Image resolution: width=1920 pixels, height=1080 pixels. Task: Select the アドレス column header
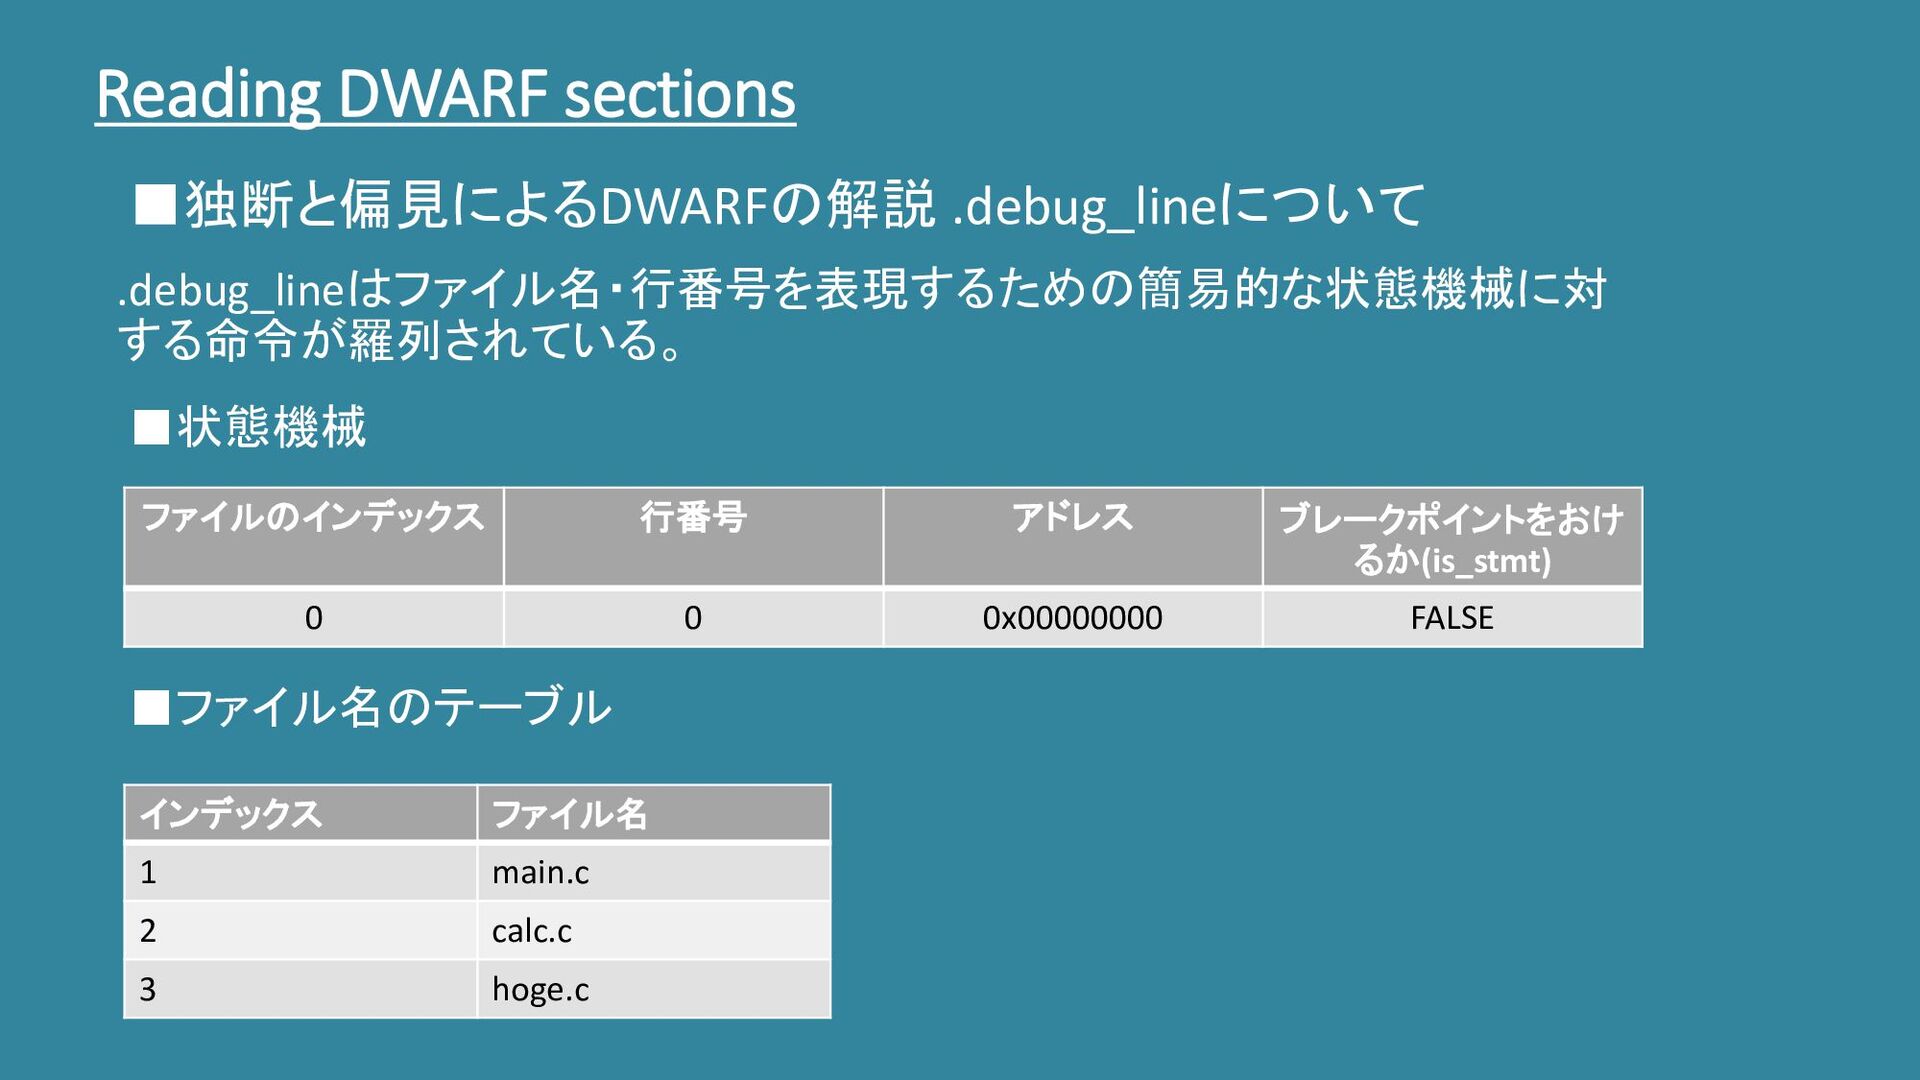tap(1072, 518)
